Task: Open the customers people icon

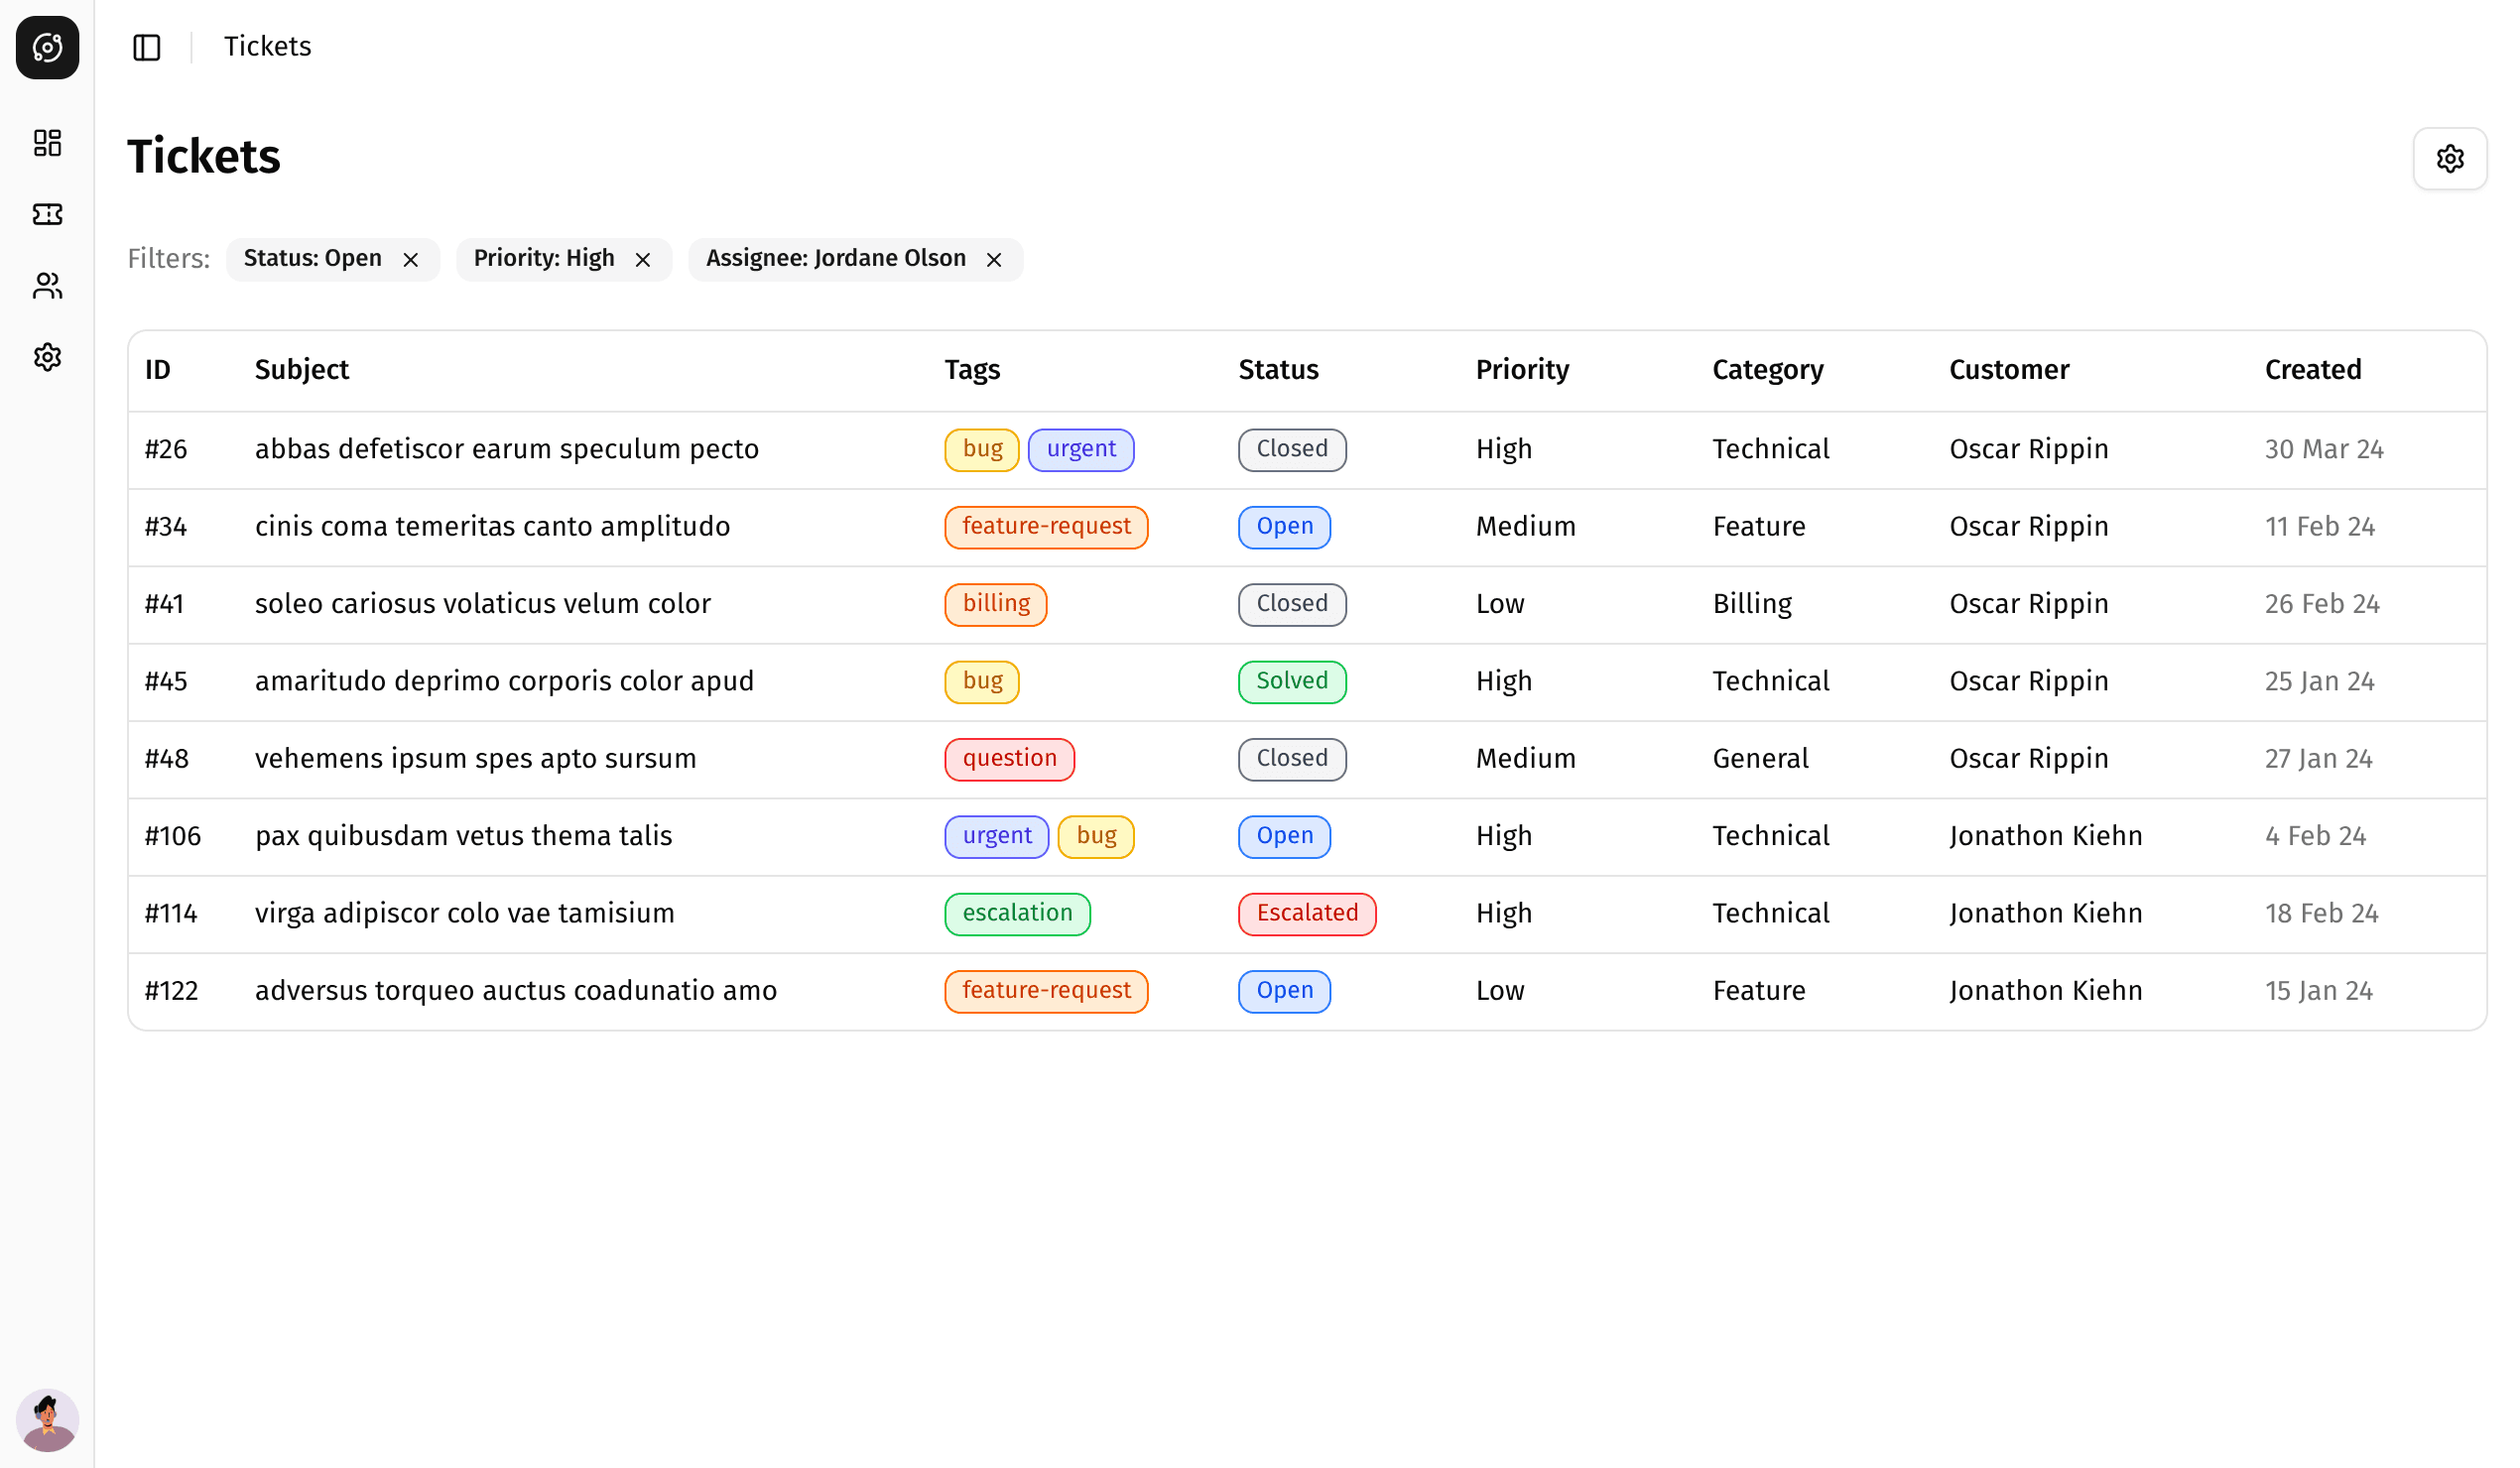Action: (47, 286)
